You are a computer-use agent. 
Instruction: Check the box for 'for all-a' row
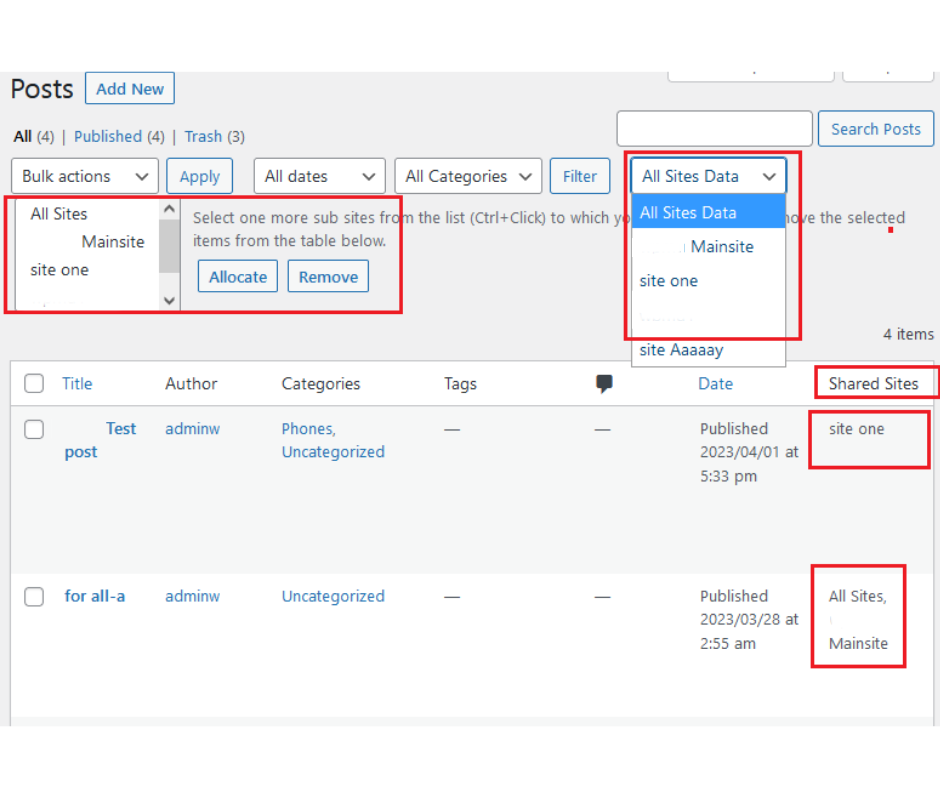point(34,597)
